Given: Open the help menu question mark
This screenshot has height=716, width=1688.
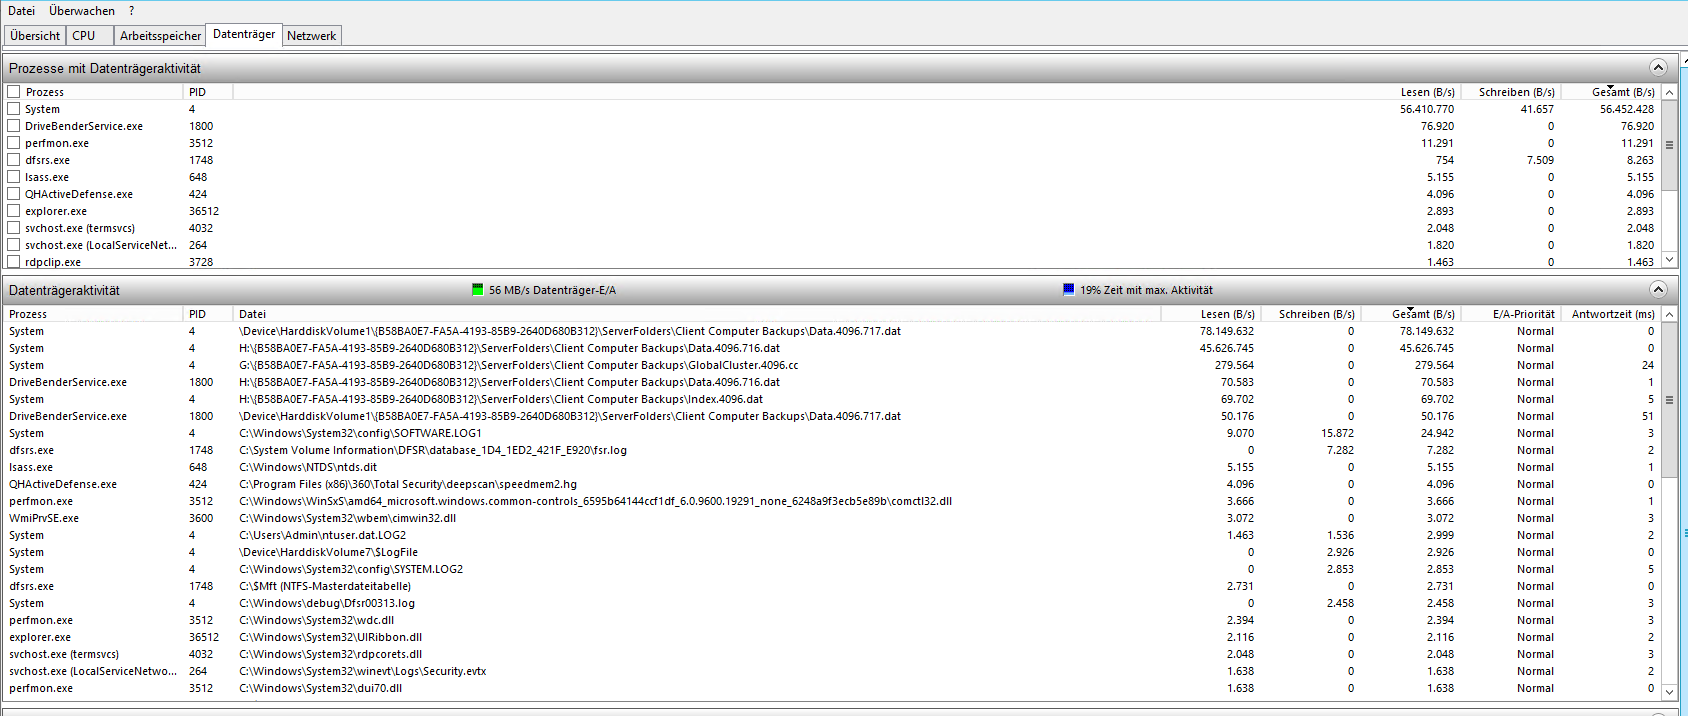Looking at the screenshot, I should [131, 11].
